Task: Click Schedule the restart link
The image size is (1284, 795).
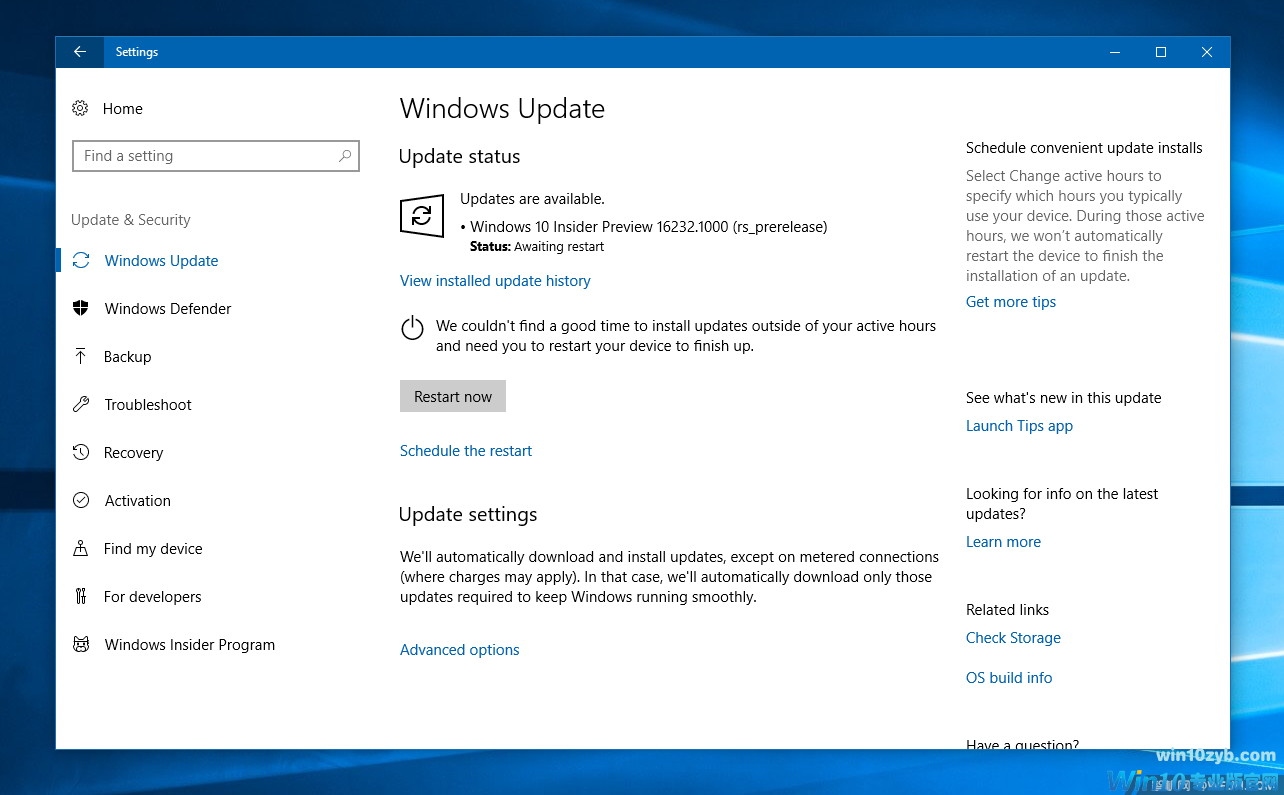Action: pyautogui.click(x=465, y=450)
